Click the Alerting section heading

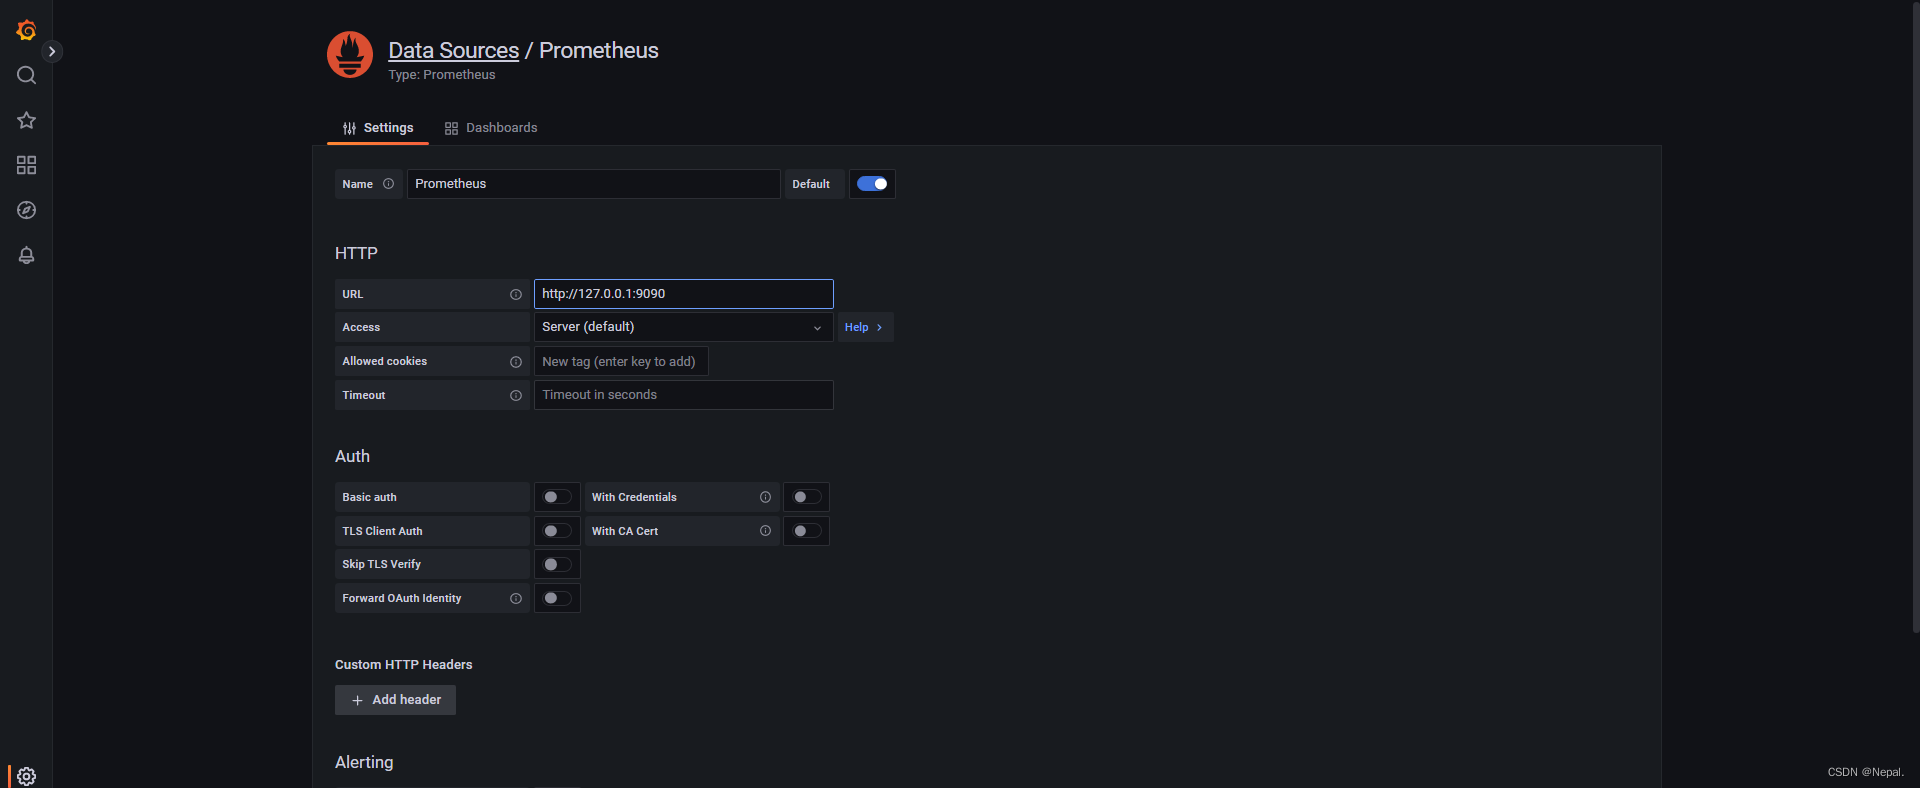364,762
